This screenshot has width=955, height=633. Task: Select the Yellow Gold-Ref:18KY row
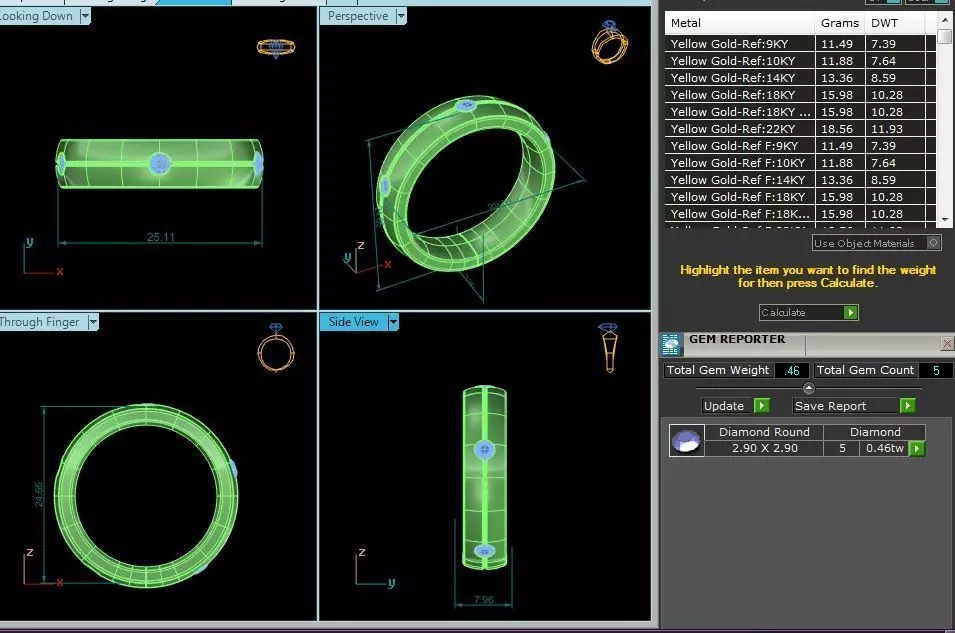pyautogui.click(x=800, y=95)
